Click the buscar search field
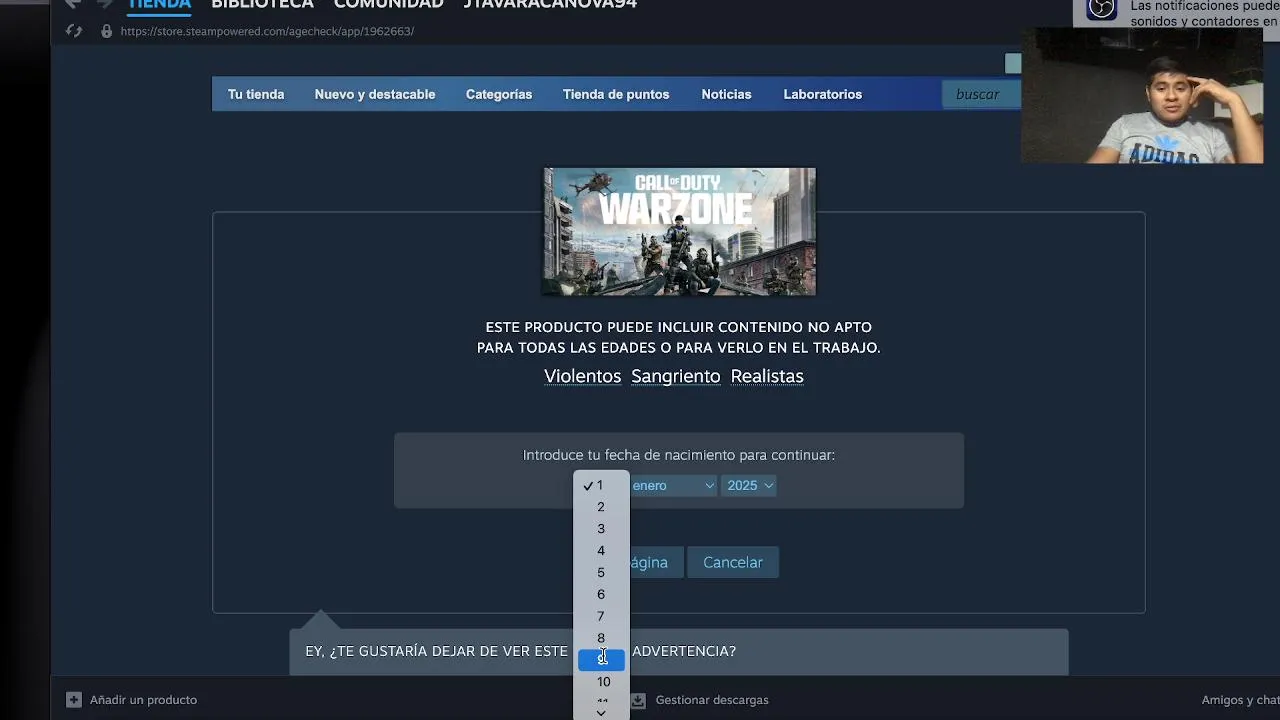 point(981,94)
